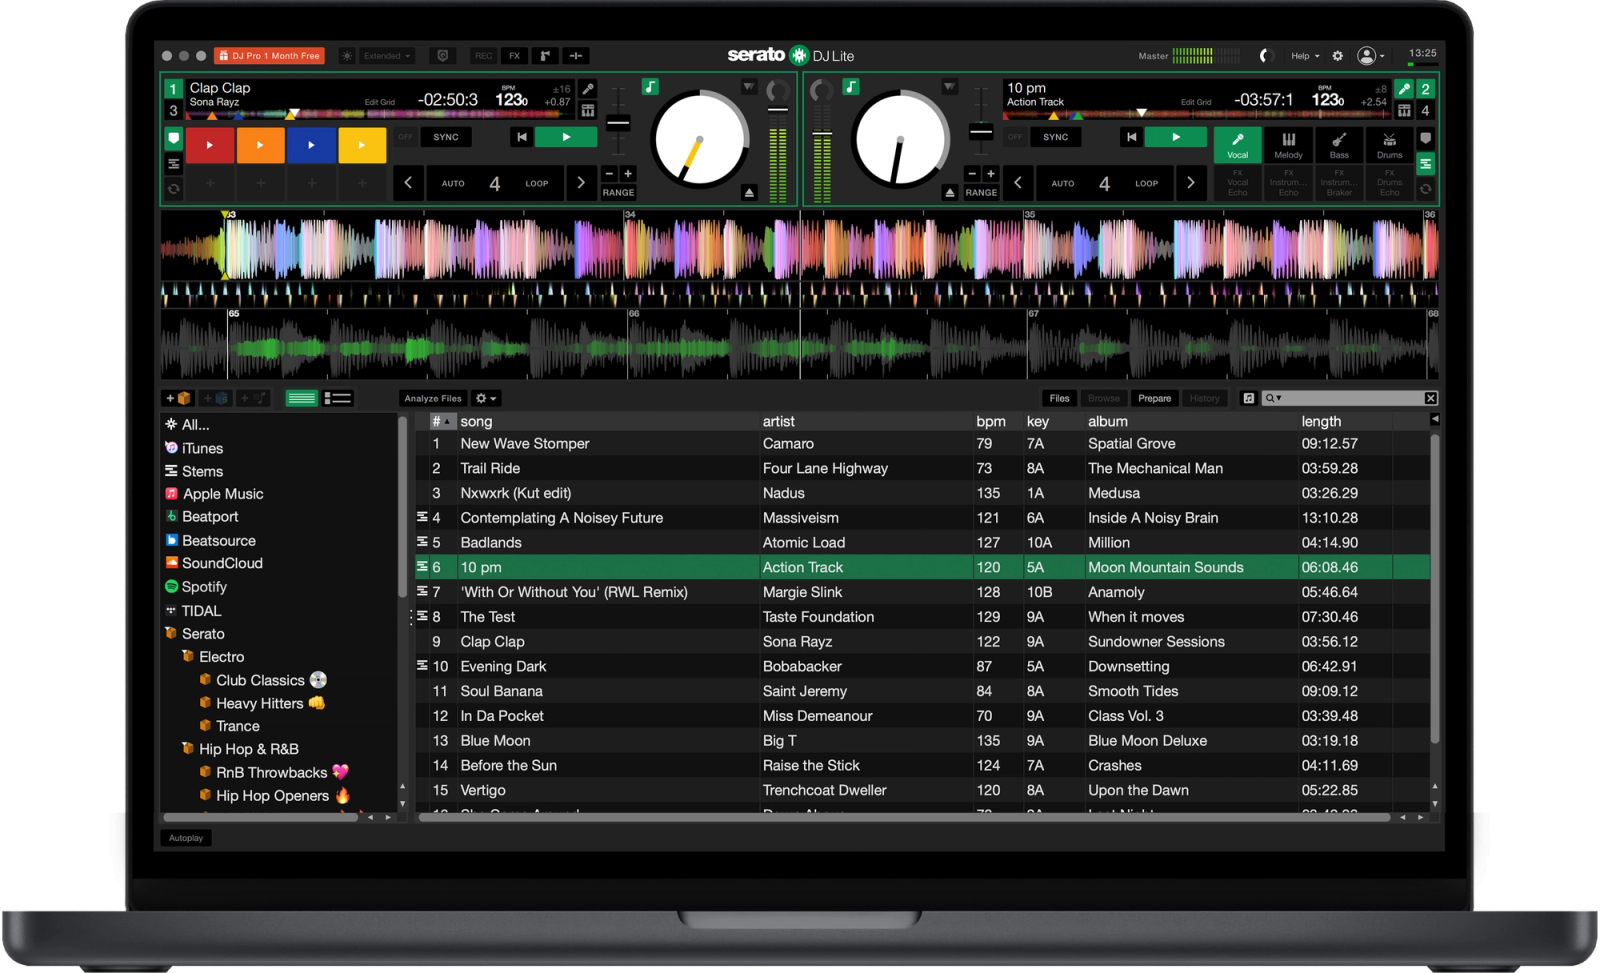Halve the loop size on left deck

(x=408, y=183)
